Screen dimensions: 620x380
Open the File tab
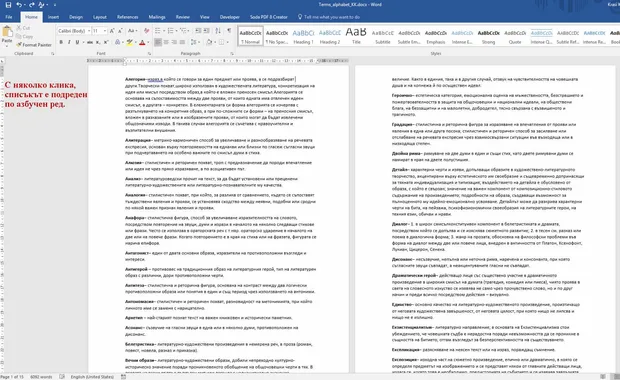click(9, 17)
